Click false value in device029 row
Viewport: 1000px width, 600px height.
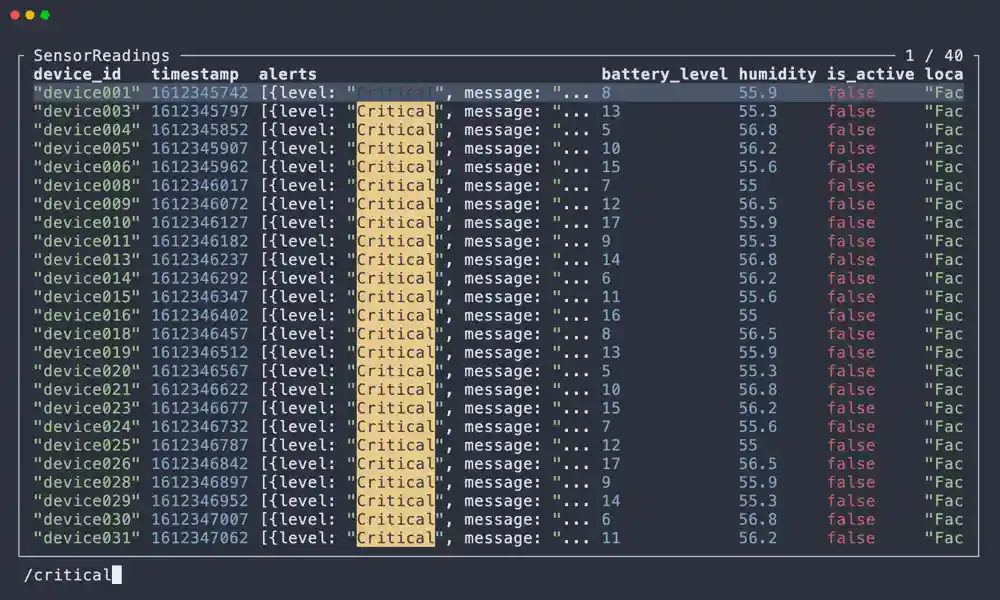[851, 501]
